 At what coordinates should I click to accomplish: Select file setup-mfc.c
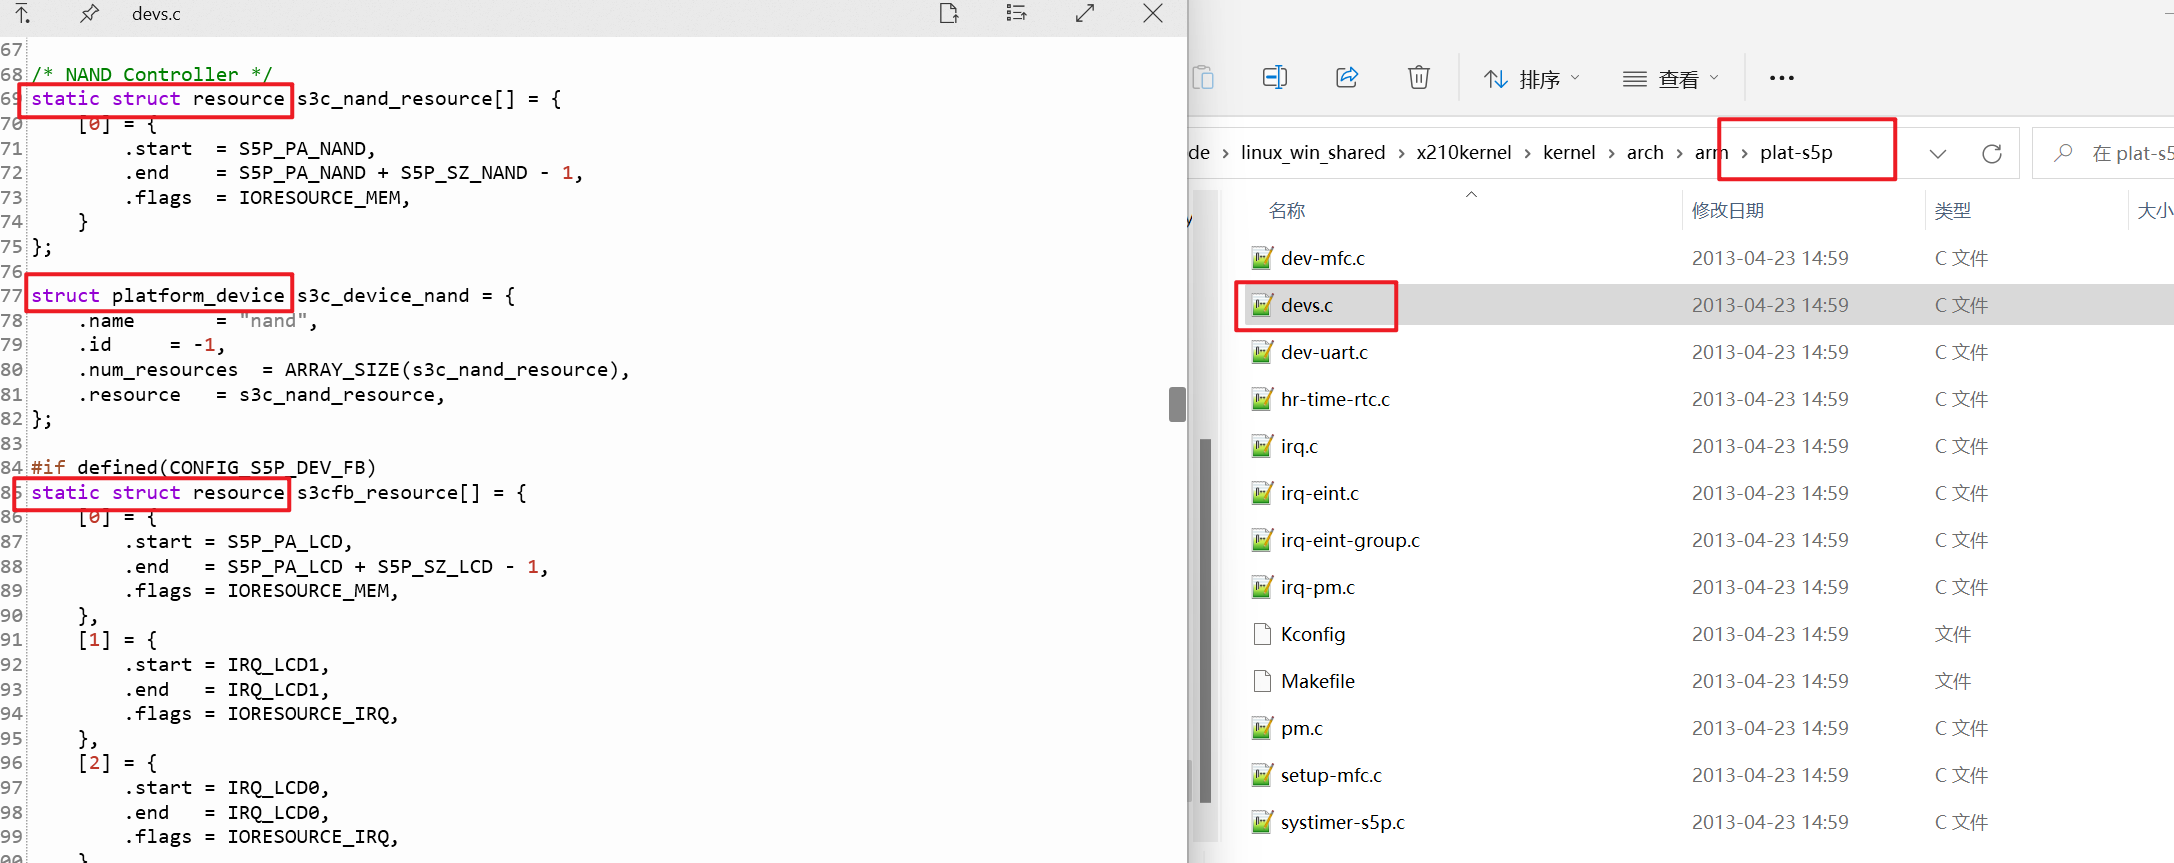click(1331, 775)
